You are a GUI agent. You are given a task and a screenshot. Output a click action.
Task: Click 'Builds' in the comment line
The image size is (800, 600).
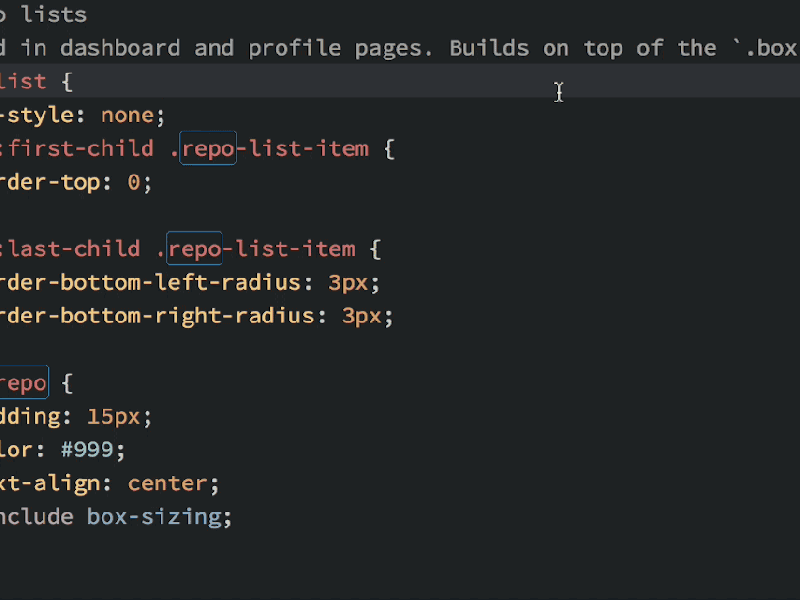coord(489,48)
